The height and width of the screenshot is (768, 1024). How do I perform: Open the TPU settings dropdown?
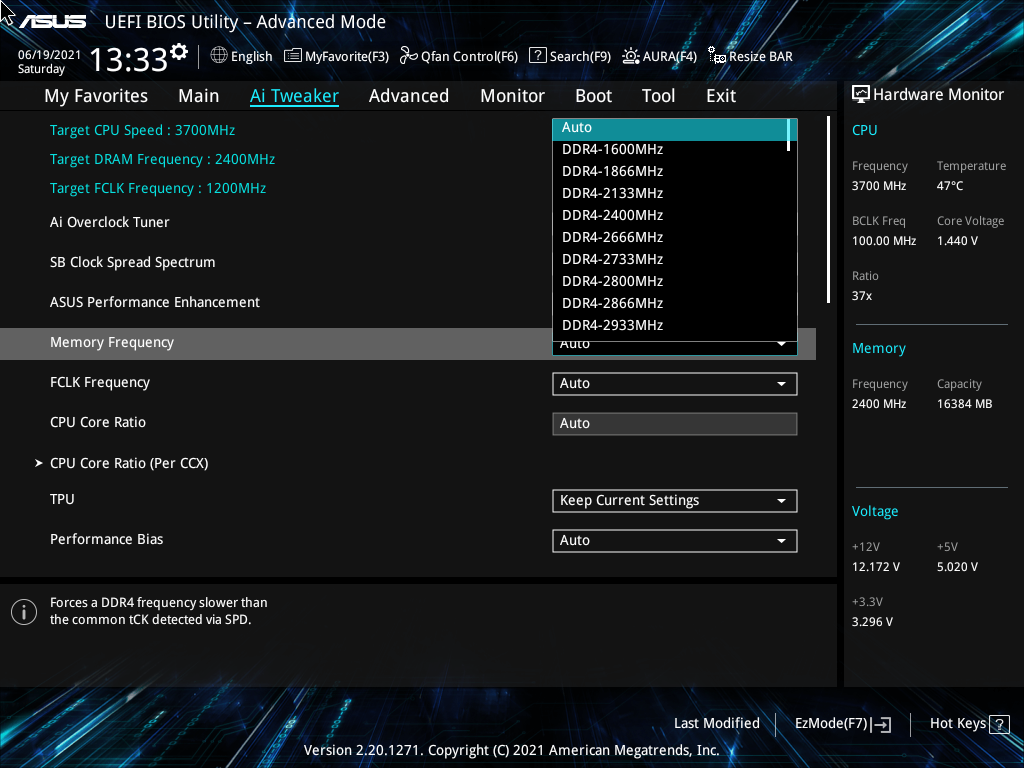coord(674,500)
